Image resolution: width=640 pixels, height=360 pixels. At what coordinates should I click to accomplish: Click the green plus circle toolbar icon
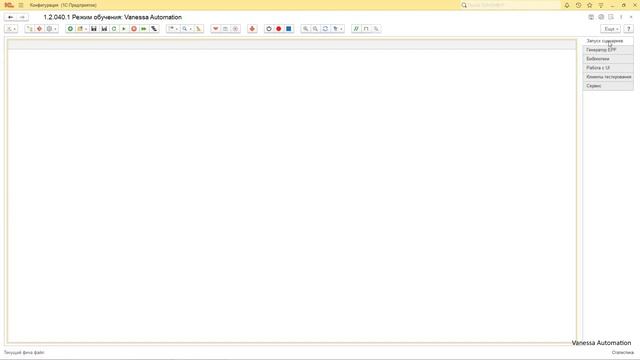(x=70, y=29)
